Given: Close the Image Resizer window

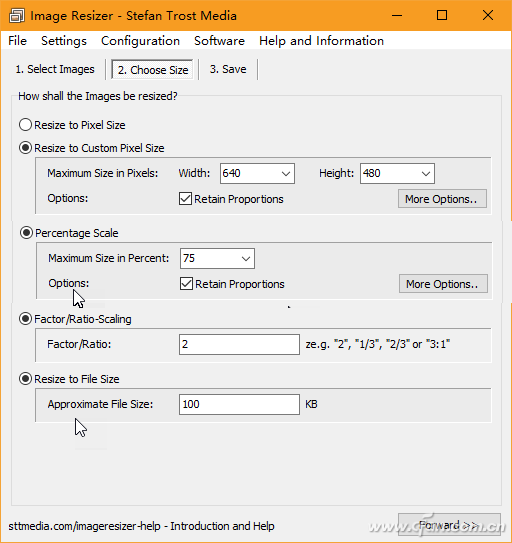Looking at the screenshot, I should point(488,16).
